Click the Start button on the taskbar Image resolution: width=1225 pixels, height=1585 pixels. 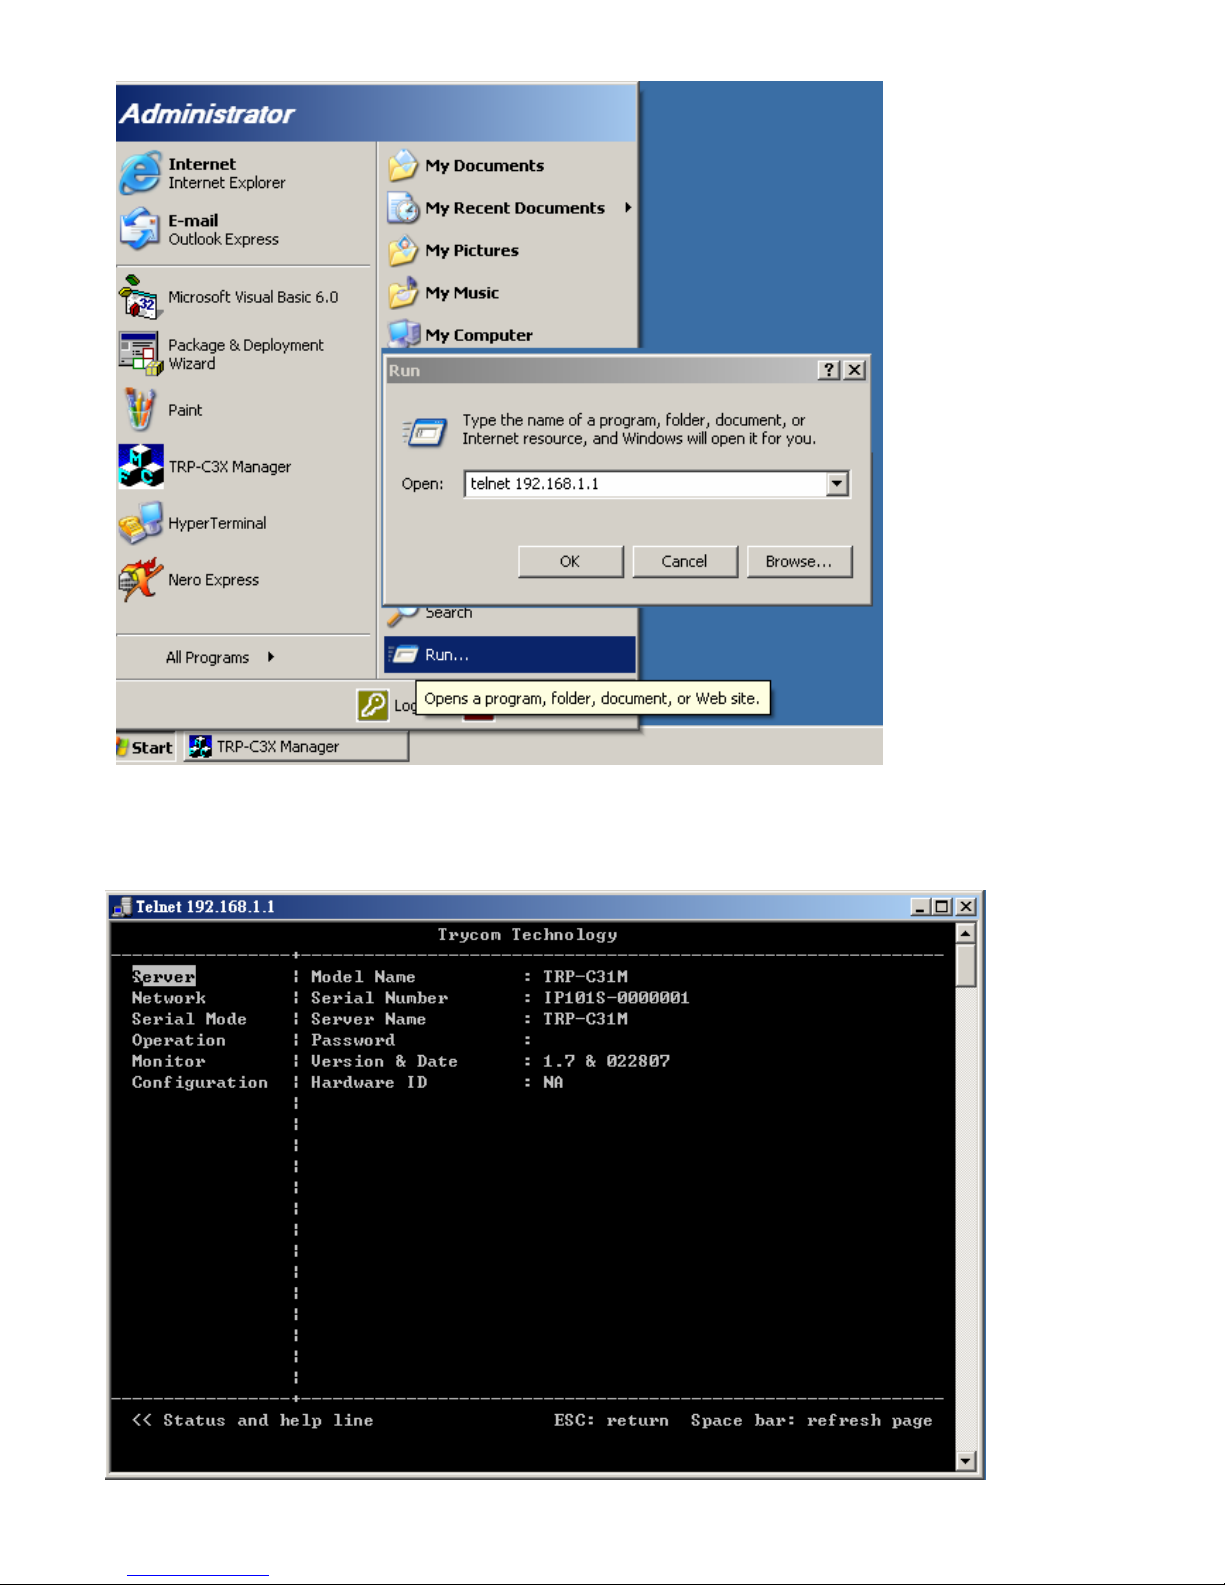(x=147, y=747)
